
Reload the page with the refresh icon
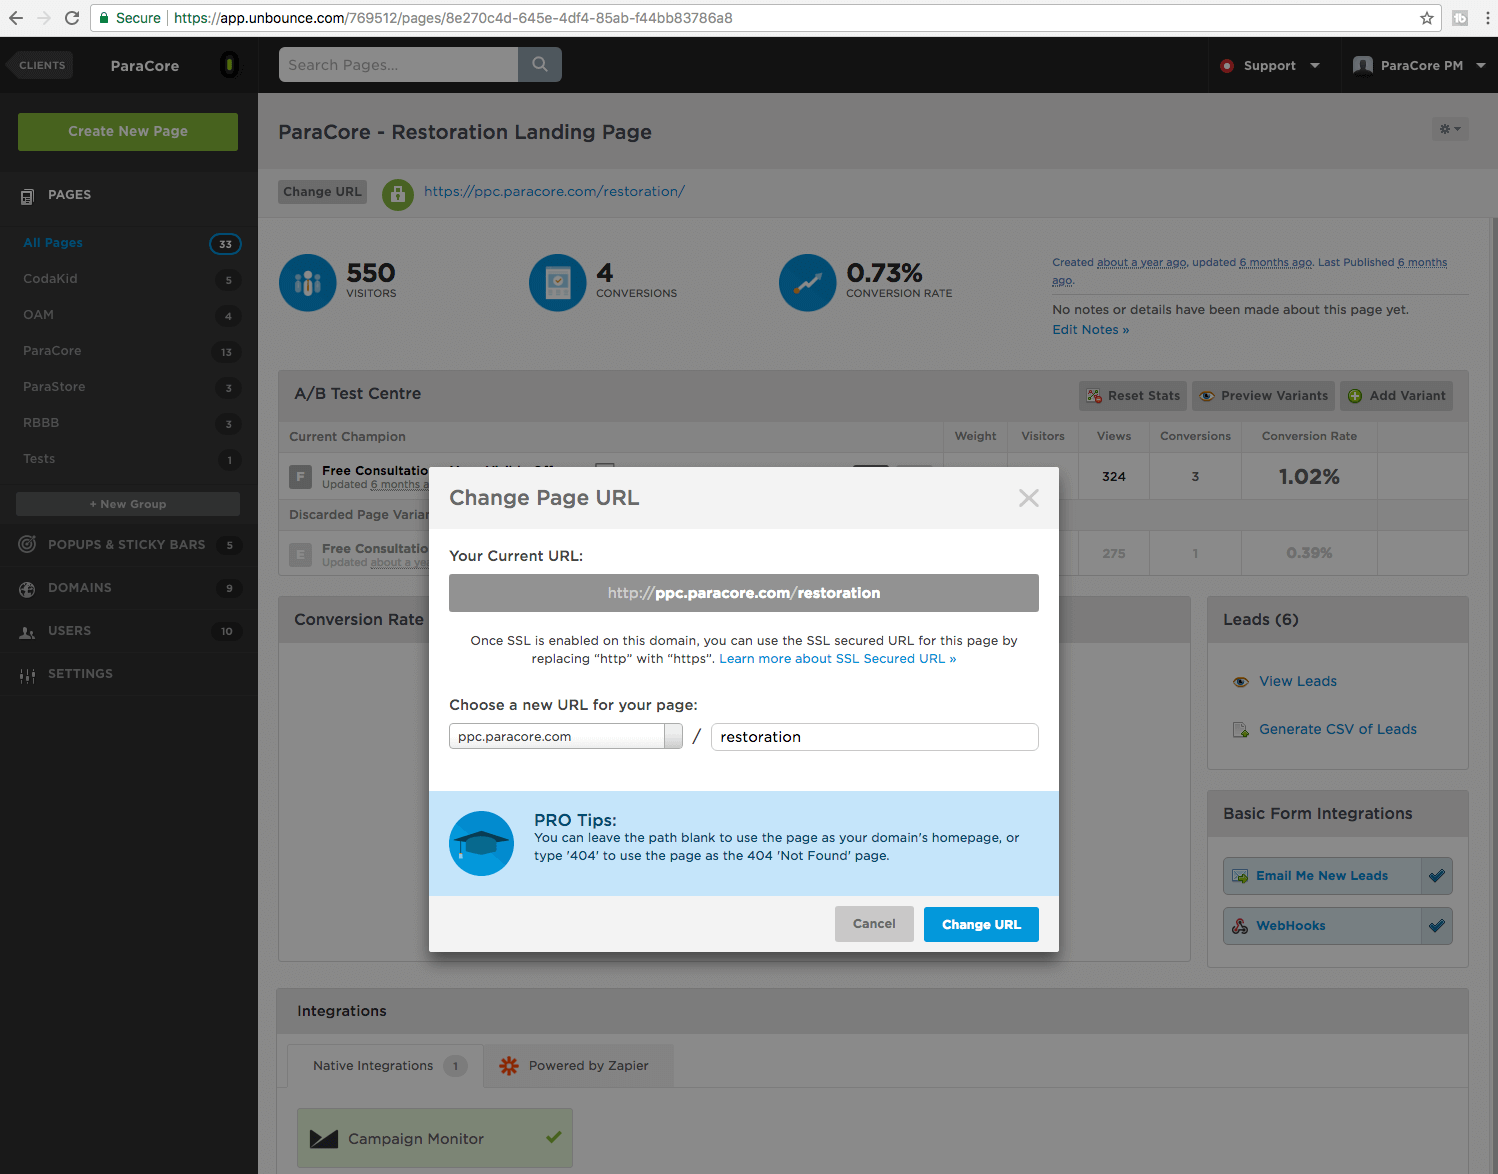point(72,18)
